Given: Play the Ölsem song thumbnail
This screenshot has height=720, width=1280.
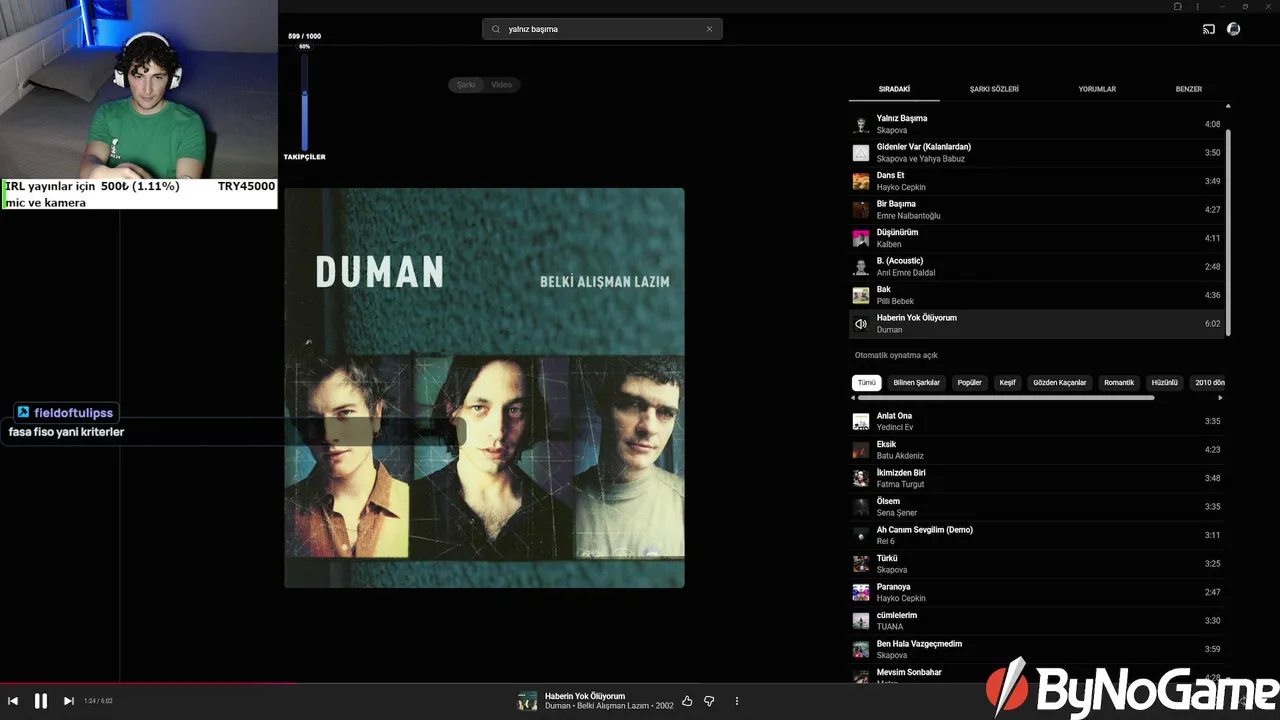Looking at the screenshot, I should point(861,507).
